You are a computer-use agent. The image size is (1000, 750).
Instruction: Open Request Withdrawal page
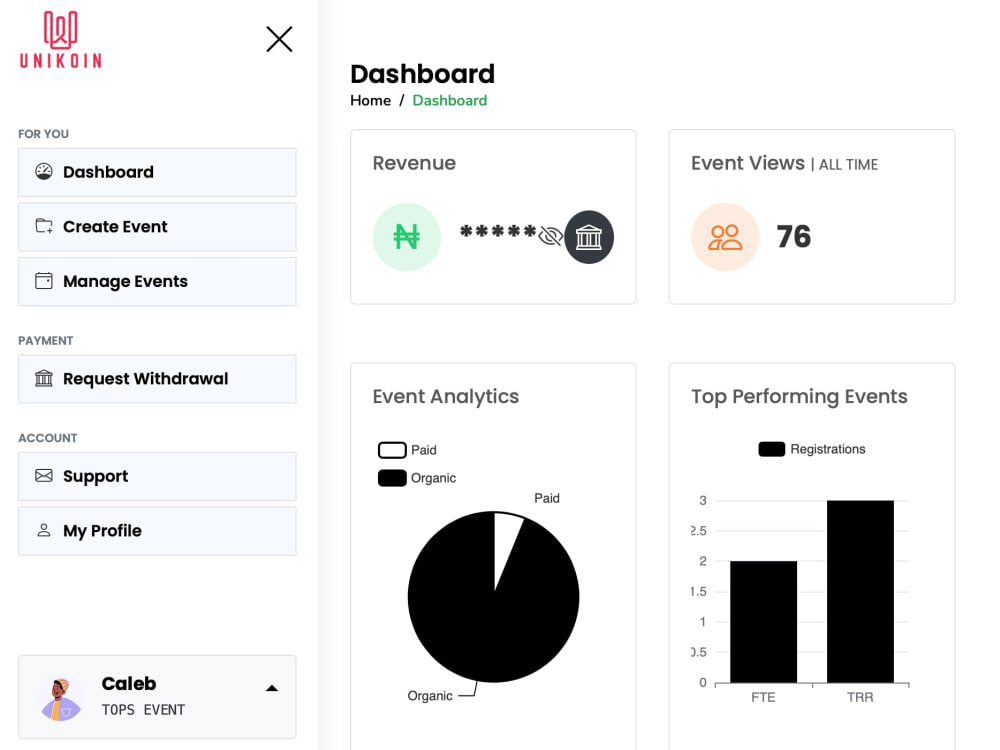(x=157, y=379)
